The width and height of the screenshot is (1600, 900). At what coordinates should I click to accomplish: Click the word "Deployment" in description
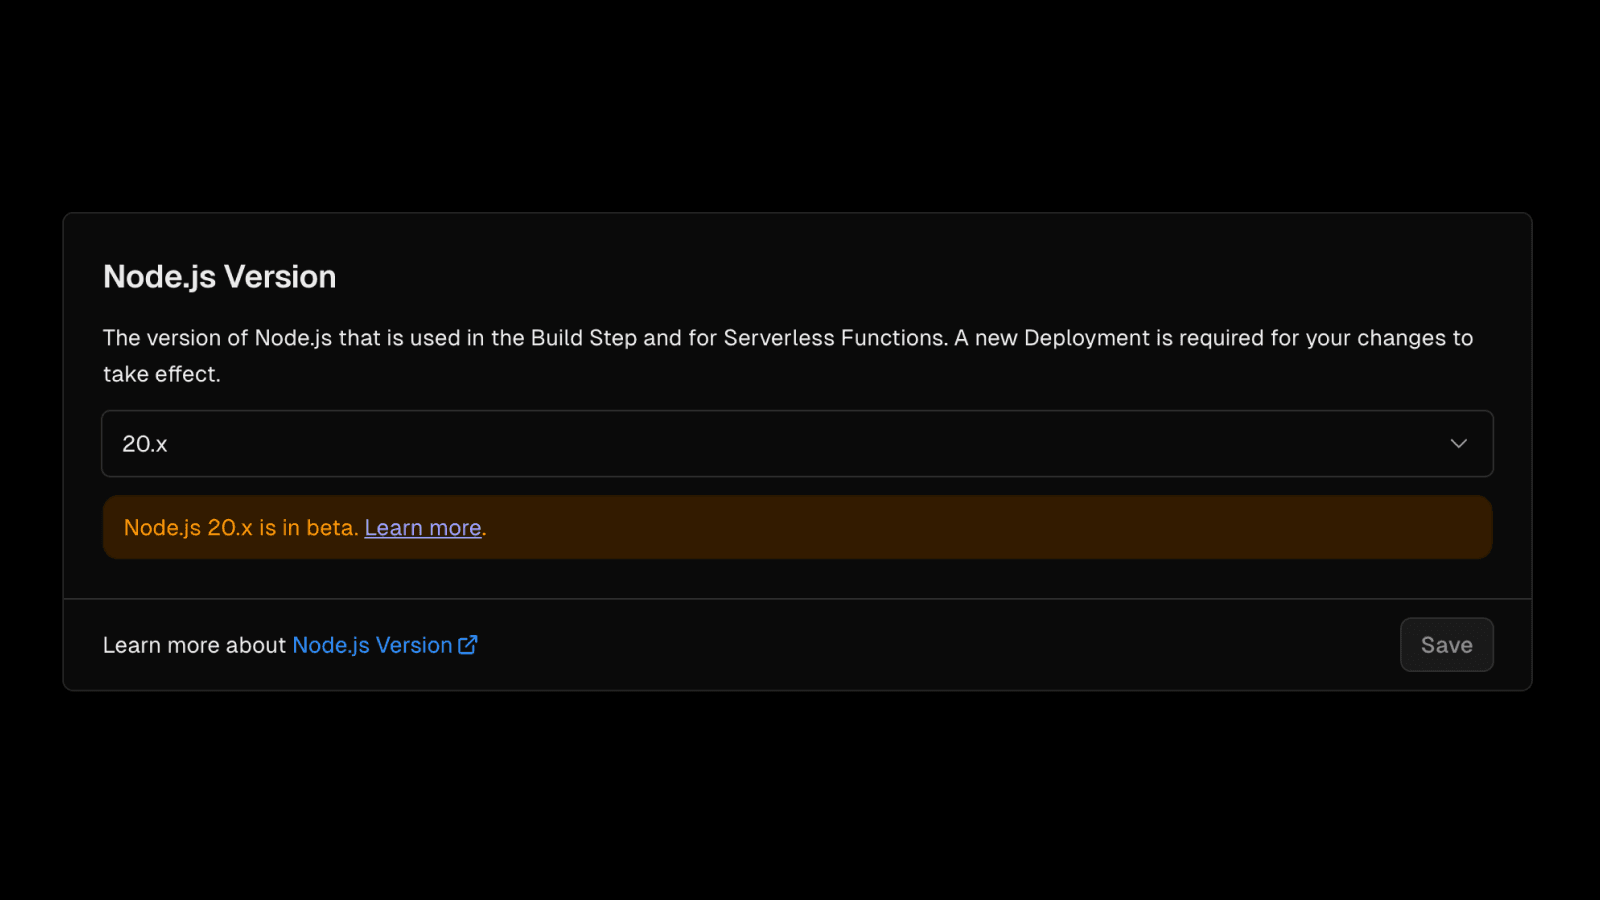pyautogui.click(x=1086, y=338)
